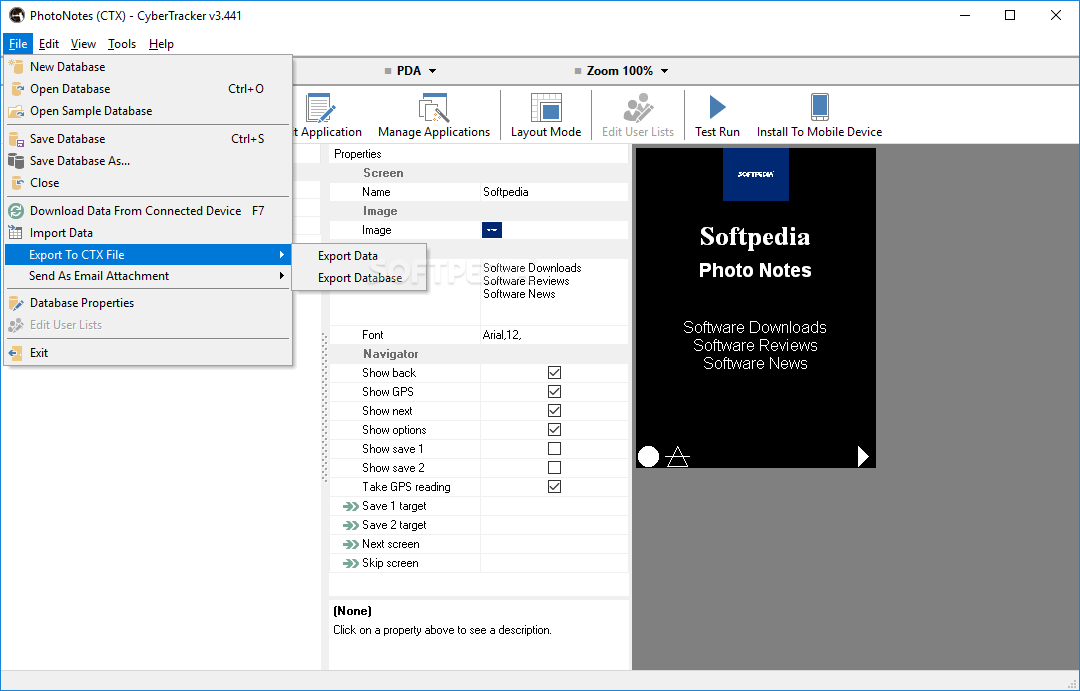Image resolution: width=1080 pixels, height=691 pixels.
Task: Open the Help menu
Action: coord(161,44)
